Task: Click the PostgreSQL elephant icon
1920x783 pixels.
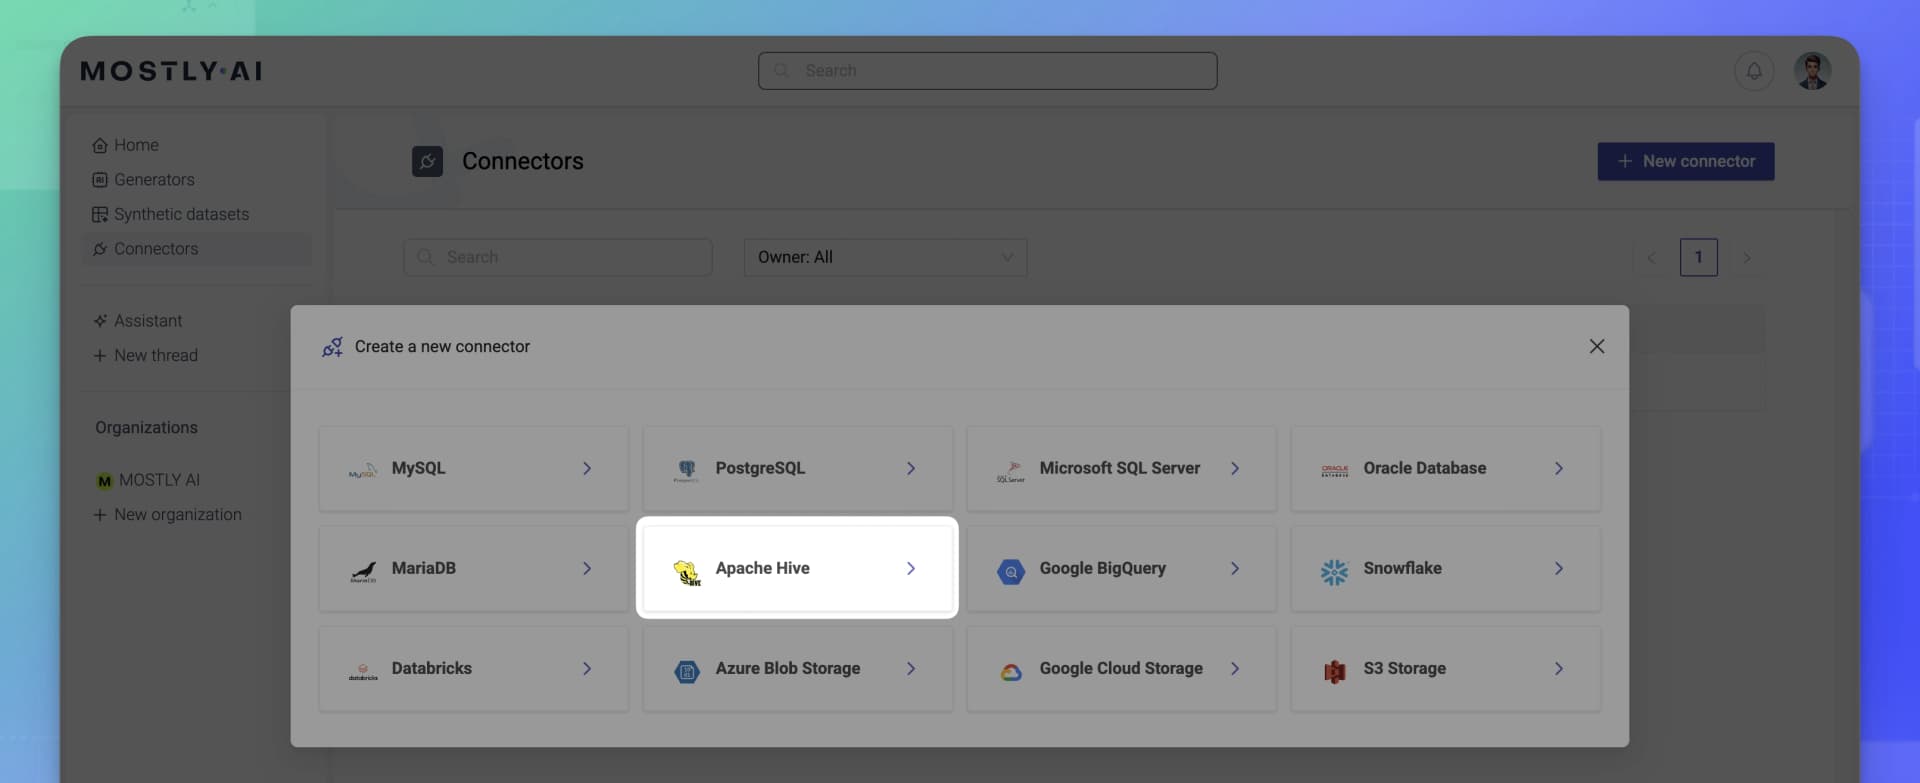Action: (687, 469)
